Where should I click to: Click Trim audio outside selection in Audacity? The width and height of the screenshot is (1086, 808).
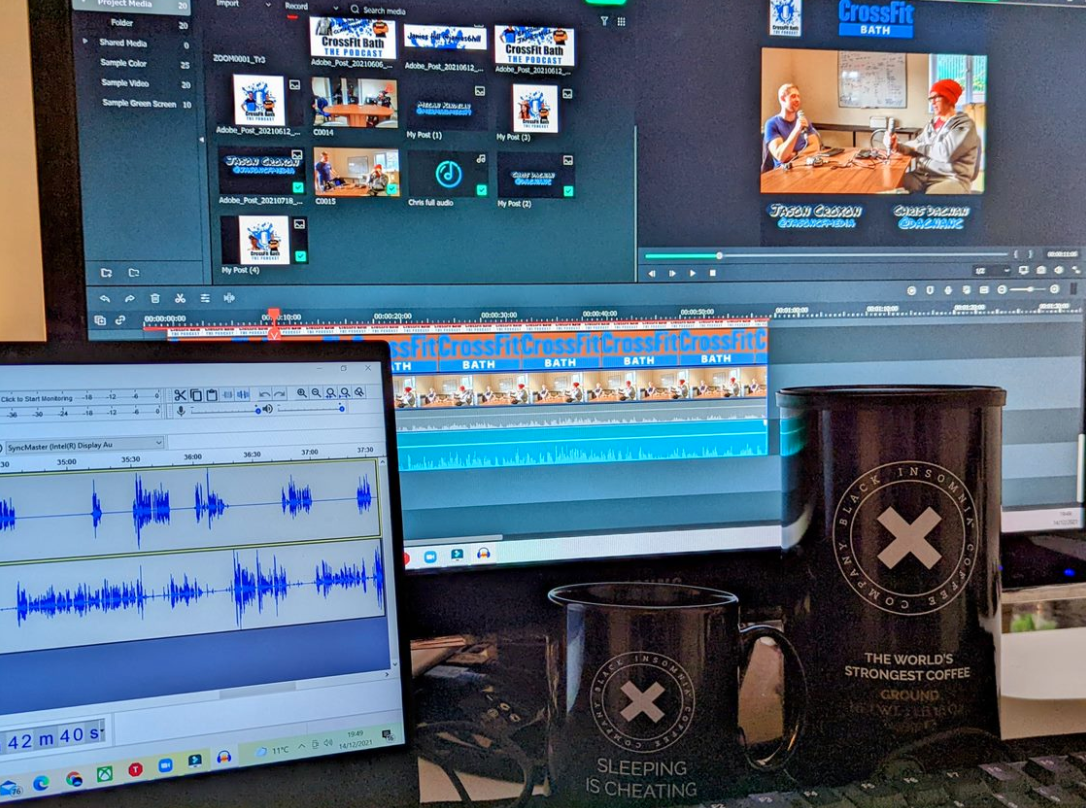[x=227, y=395]
